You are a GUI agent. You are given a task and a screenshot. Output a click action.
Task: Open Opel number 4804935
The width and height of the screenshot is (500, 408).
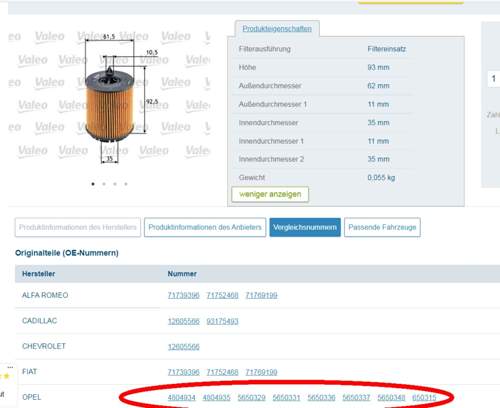pos(216,398)
